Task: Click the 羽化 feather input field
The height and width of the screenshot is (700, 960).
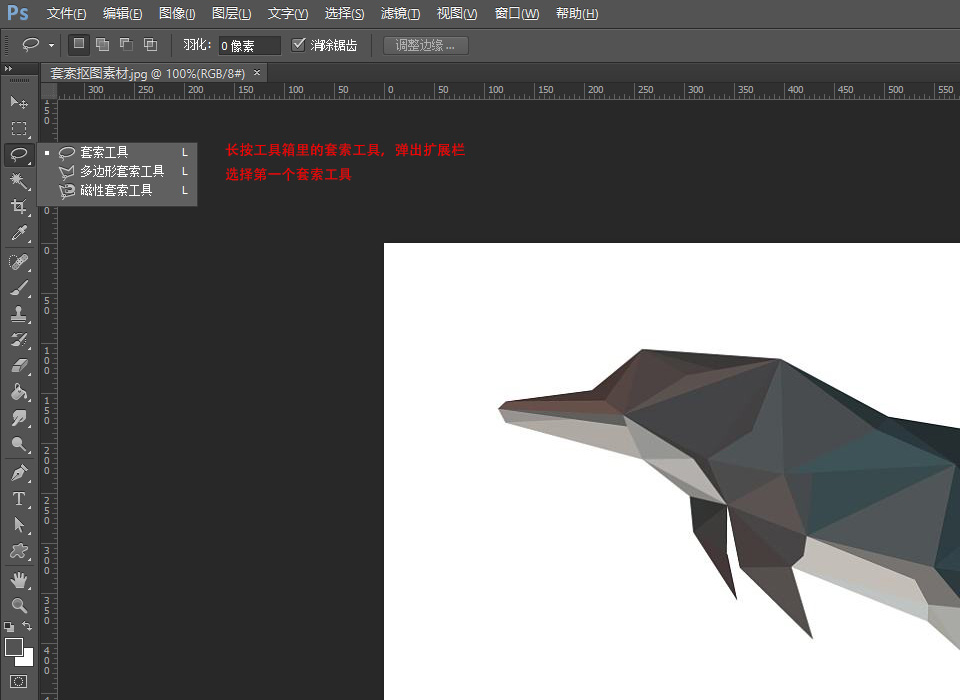Action: [249, 46]
